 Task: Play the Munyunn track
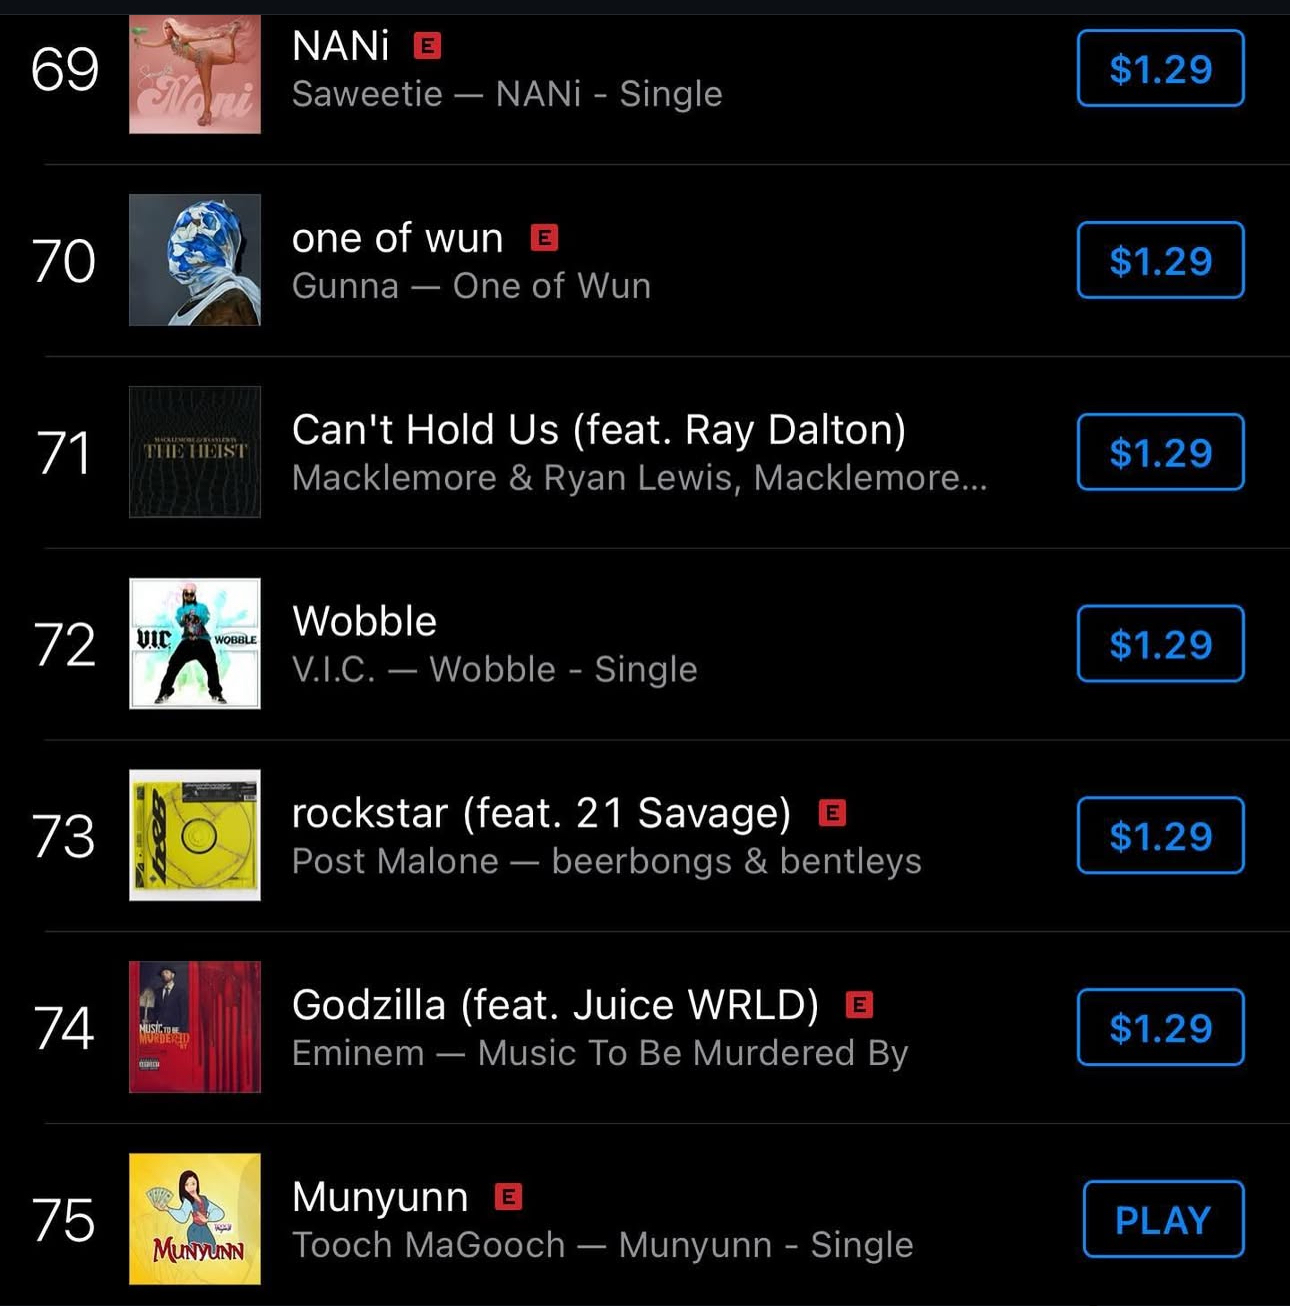[1164, 1219]
